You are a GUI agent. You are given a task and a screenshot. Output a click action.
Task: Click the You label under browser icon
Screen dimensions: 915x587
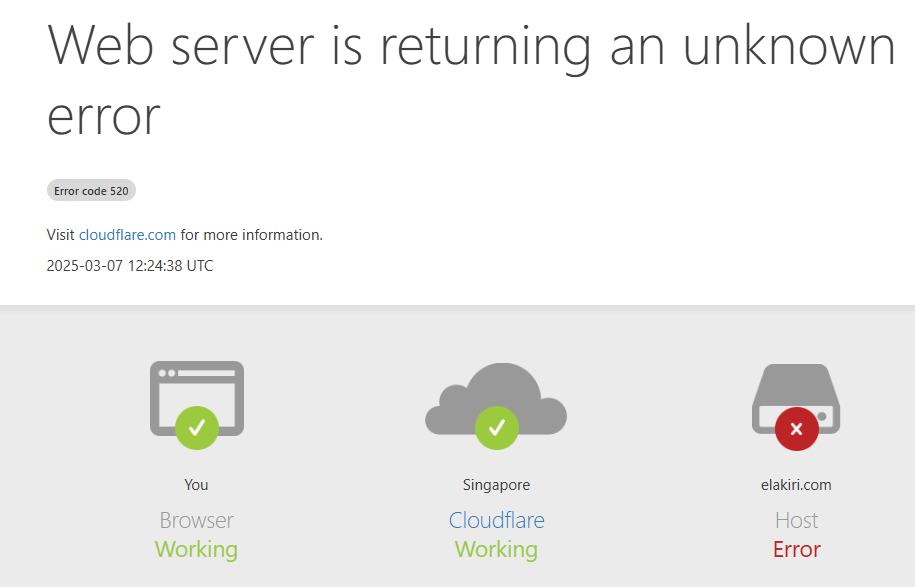tap(196, 485)
